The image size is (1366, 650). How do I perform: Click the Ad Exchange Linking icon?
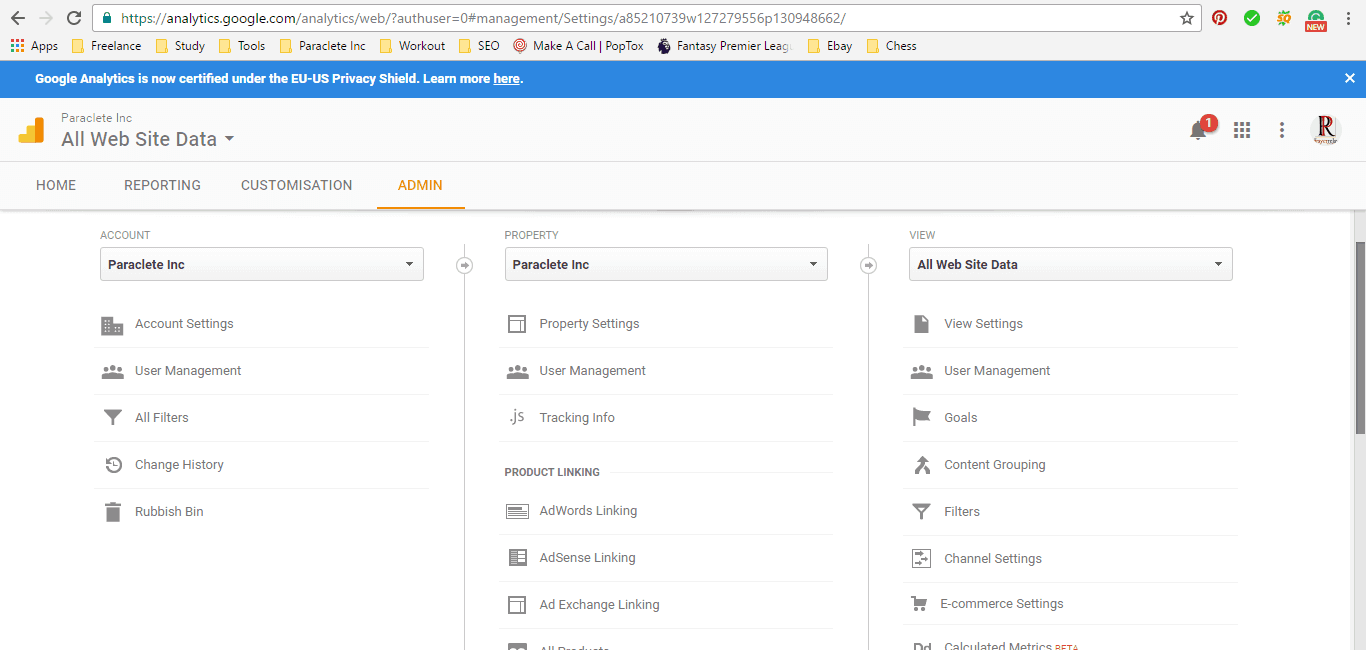coord(517,605)
